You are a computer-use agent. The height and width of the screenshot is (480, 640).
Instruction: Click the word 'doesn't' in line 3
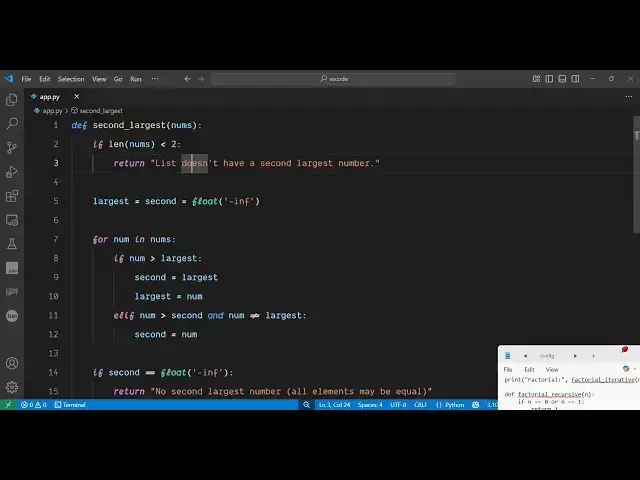pyautogui.click(x=200, y=163)
